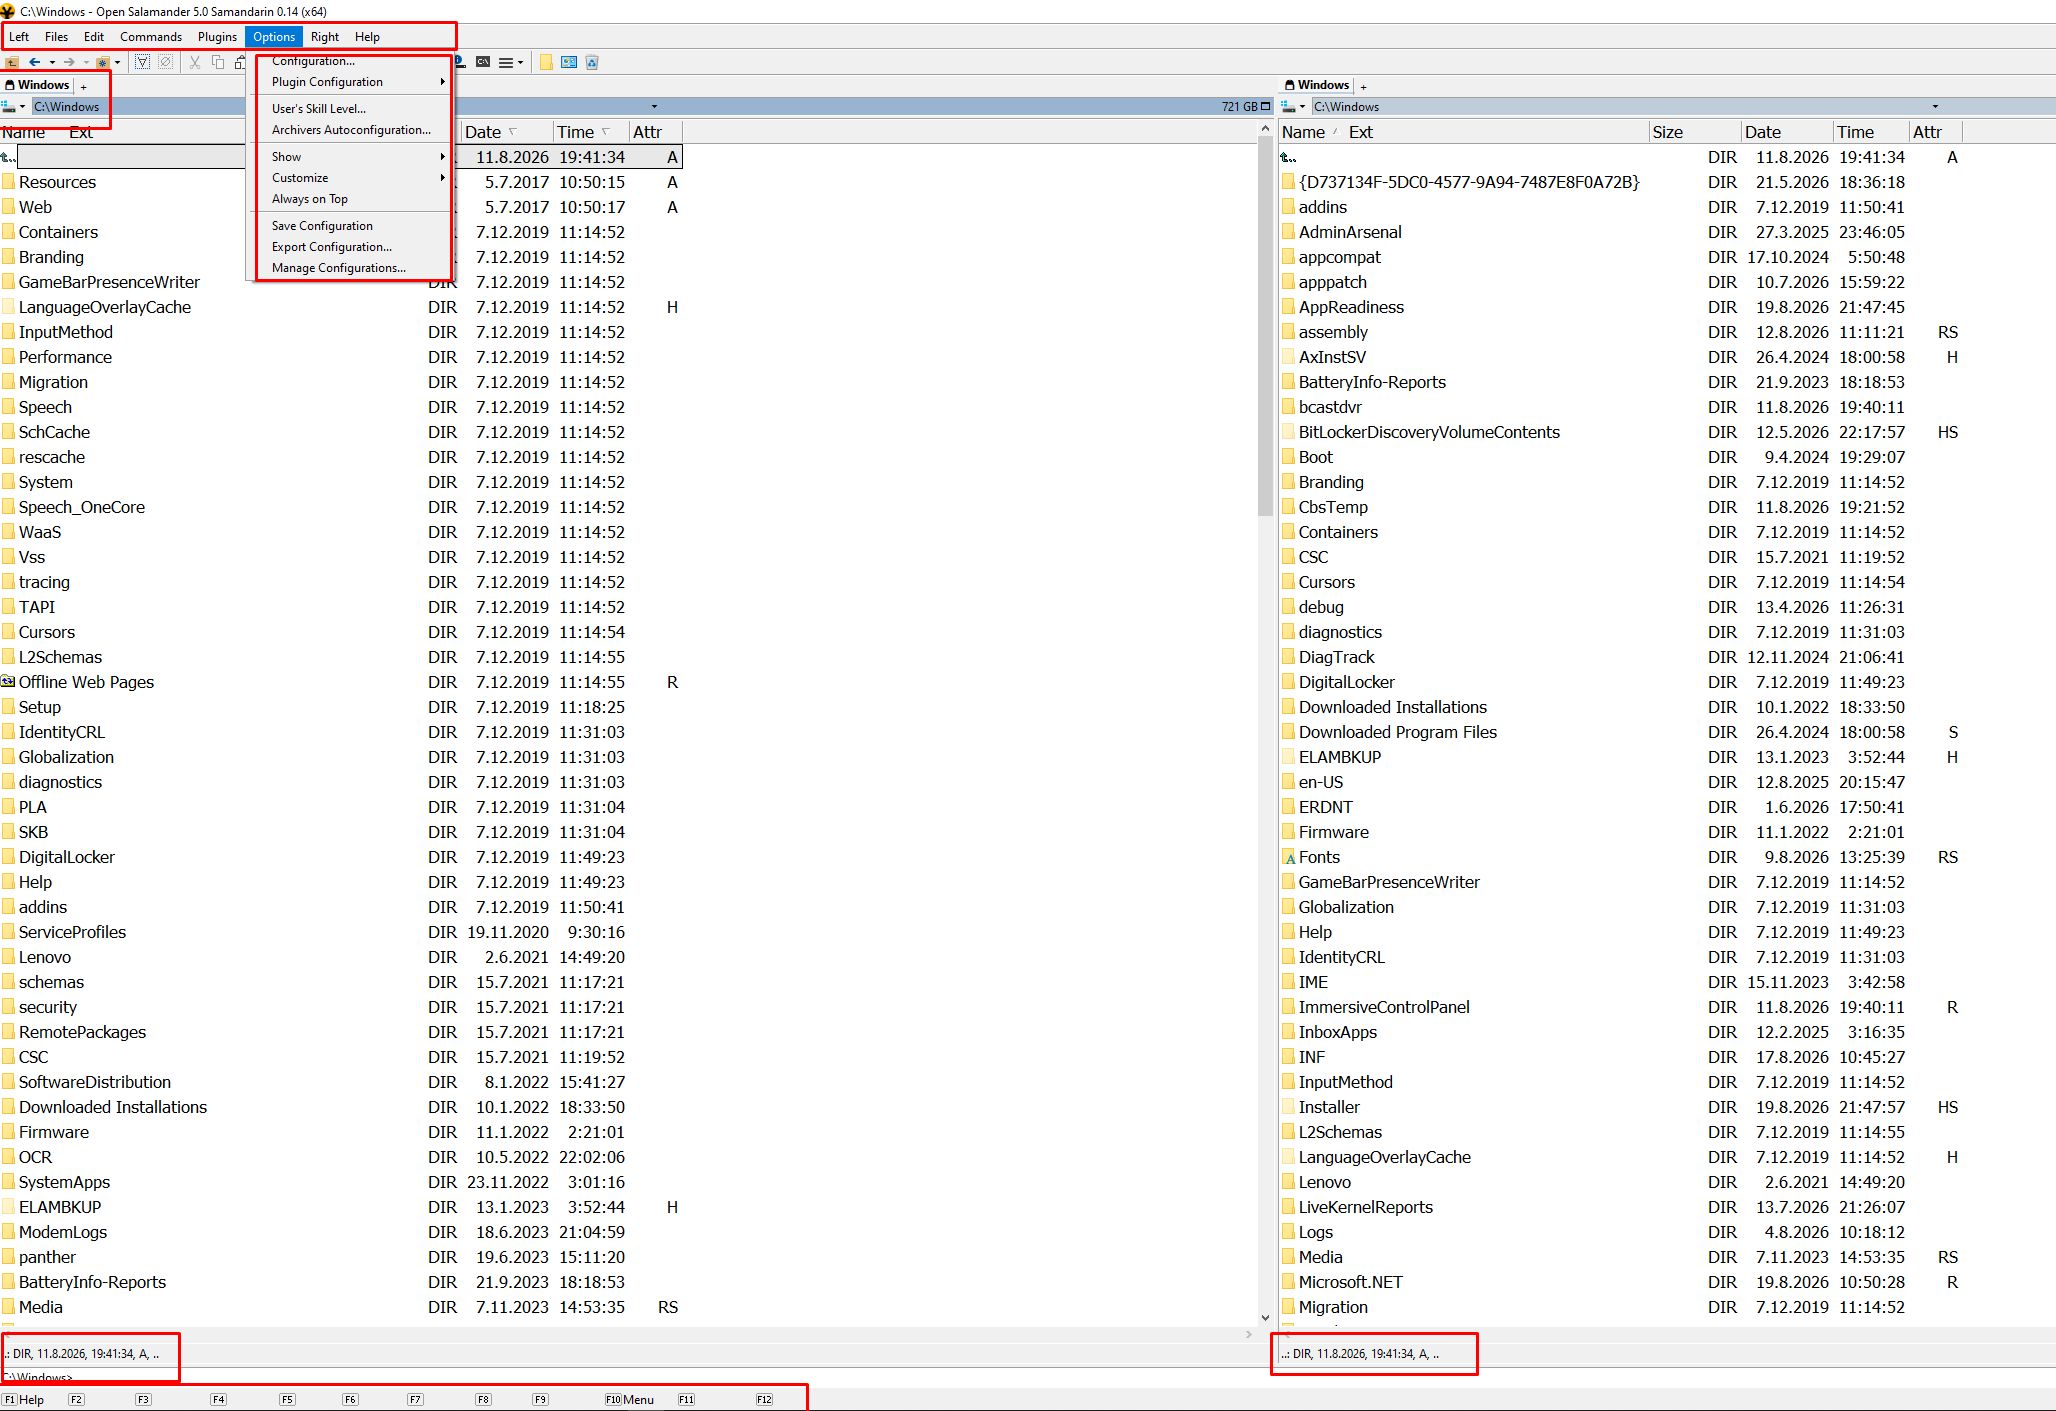Click the Offline Web Pages folder icon
Image resolution: width=2056 pixels, height=1411 pixels.
click(x=8, y=682)
